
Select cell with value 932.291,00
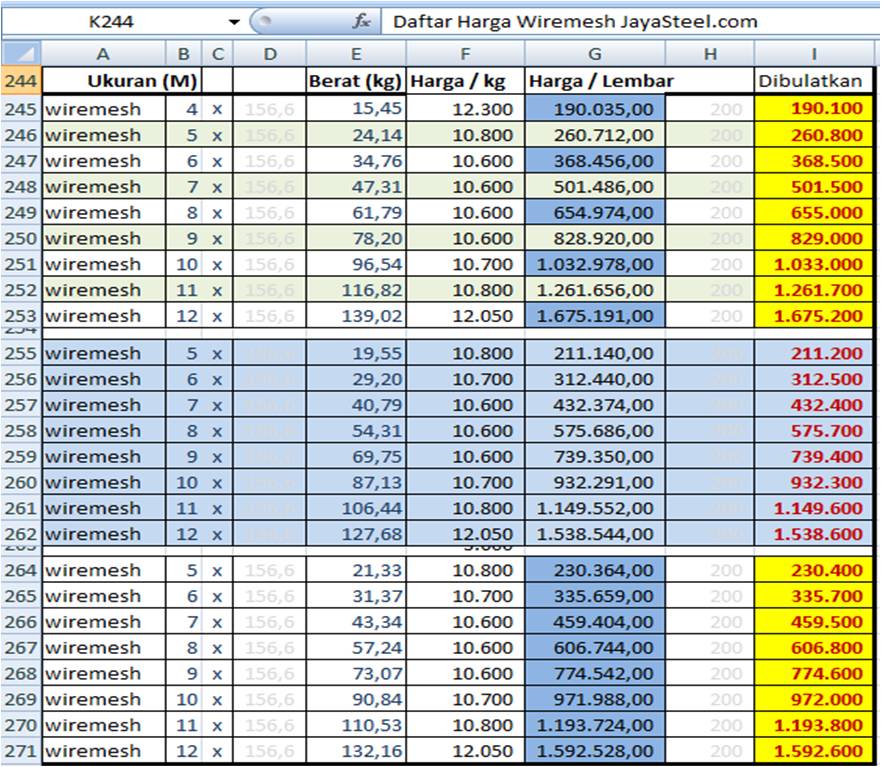tap(595, 482)
